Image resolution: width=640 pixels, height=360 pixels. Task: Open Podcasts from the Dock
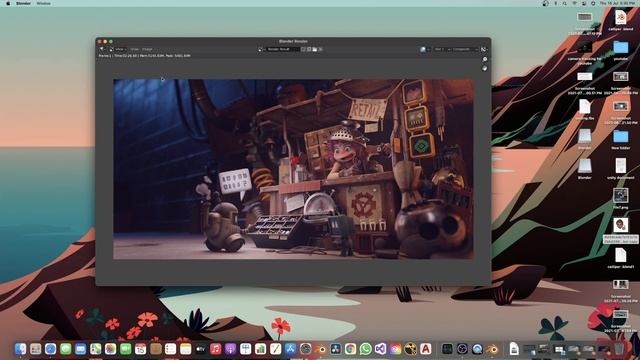click(x=231, y=349)
